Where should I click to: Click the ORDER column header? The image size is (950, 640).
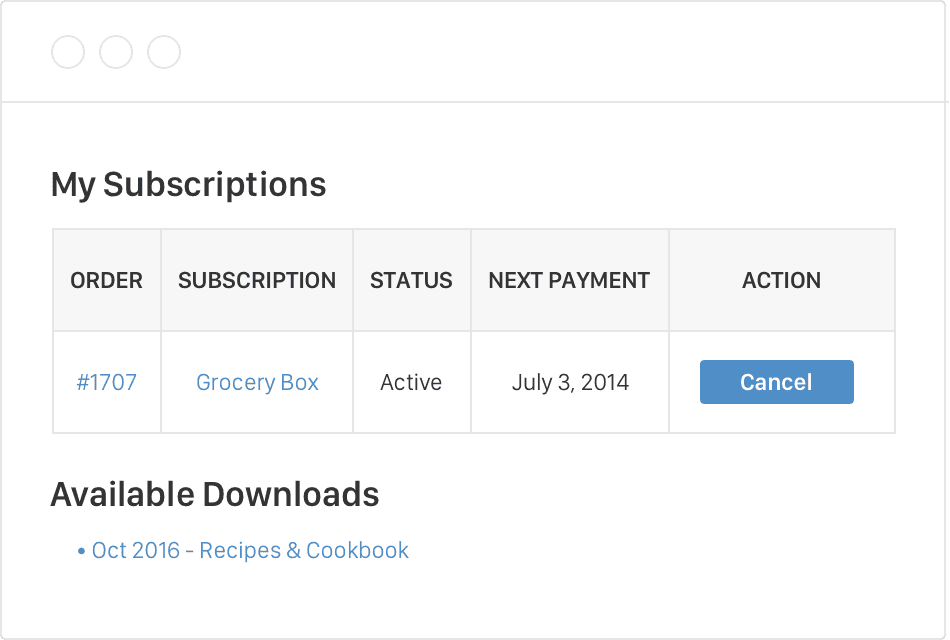(x=106, y=281)
